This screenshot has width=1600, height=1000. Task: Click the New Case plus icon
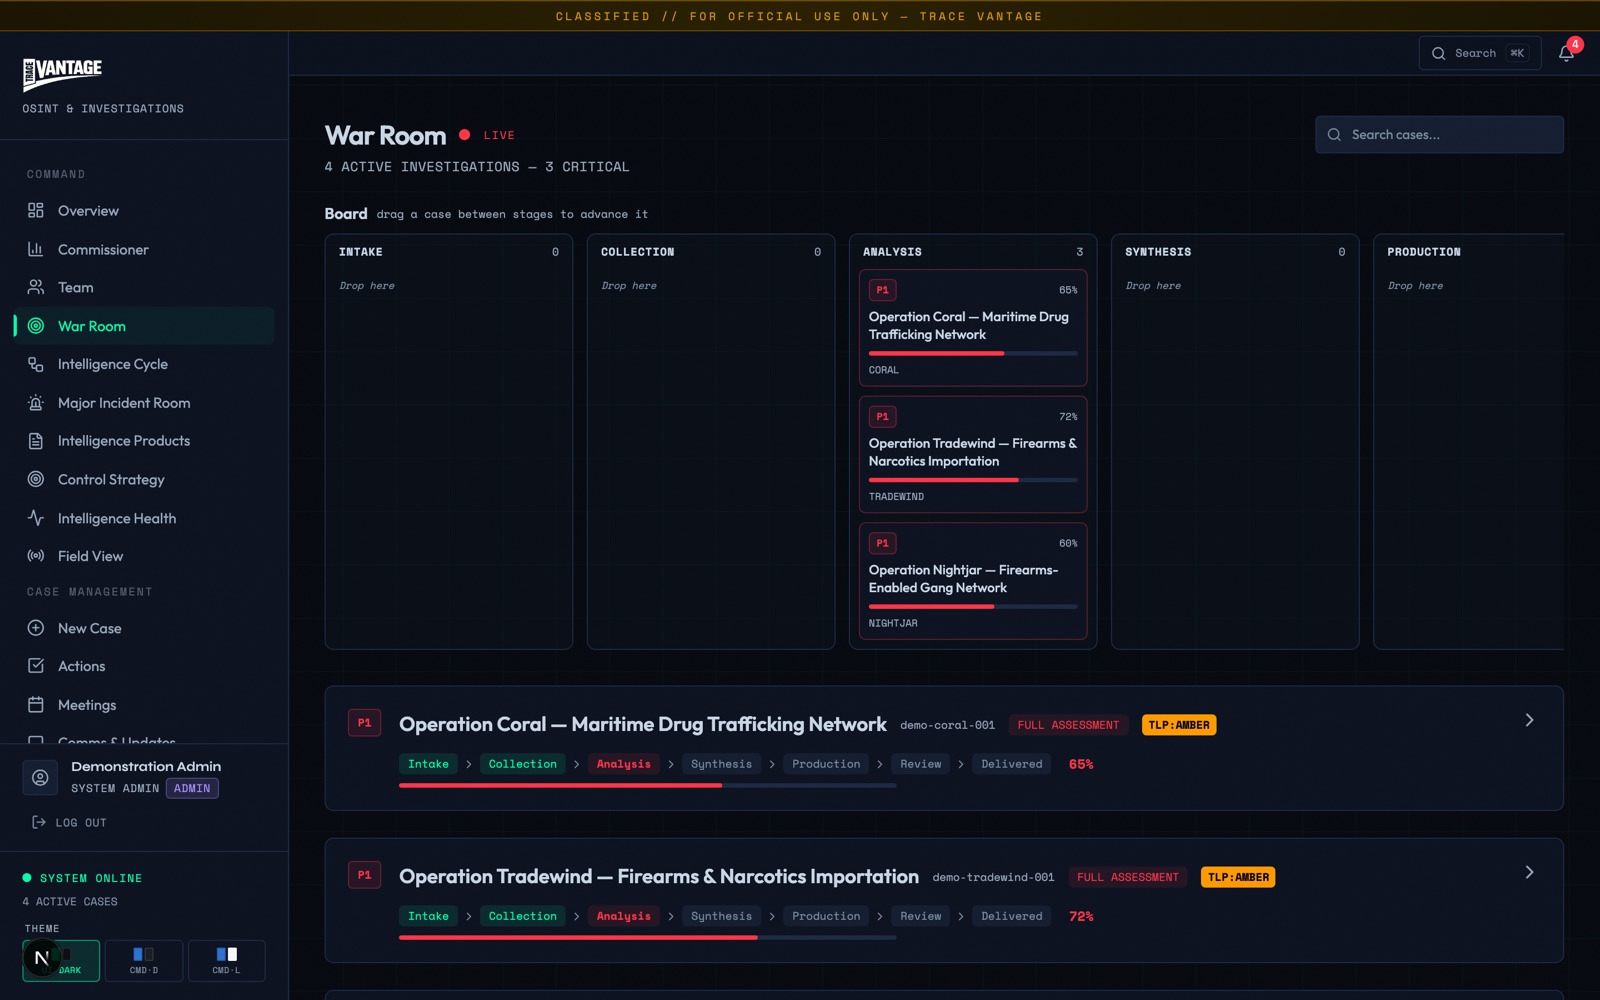(x=36, y=628)
